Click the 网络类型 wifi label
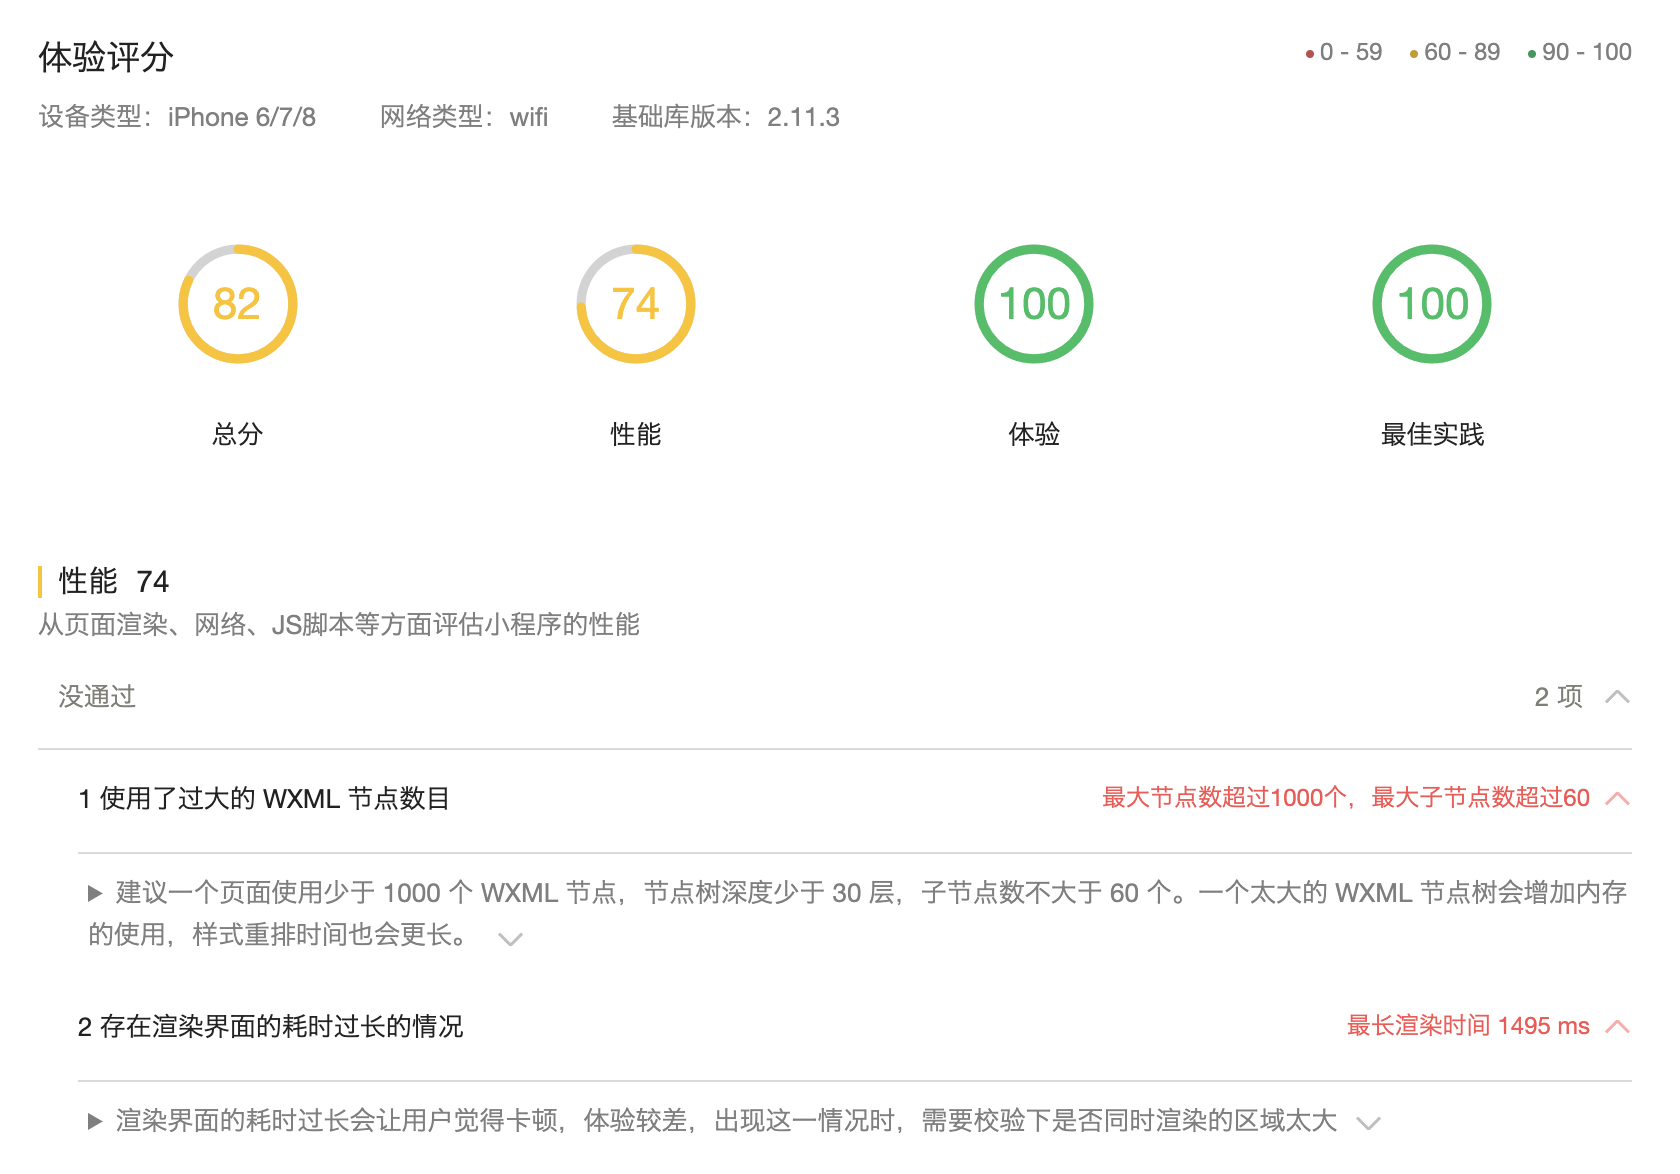The image size is (1680, 1174). pyautogui.click(x=464, y=117)
